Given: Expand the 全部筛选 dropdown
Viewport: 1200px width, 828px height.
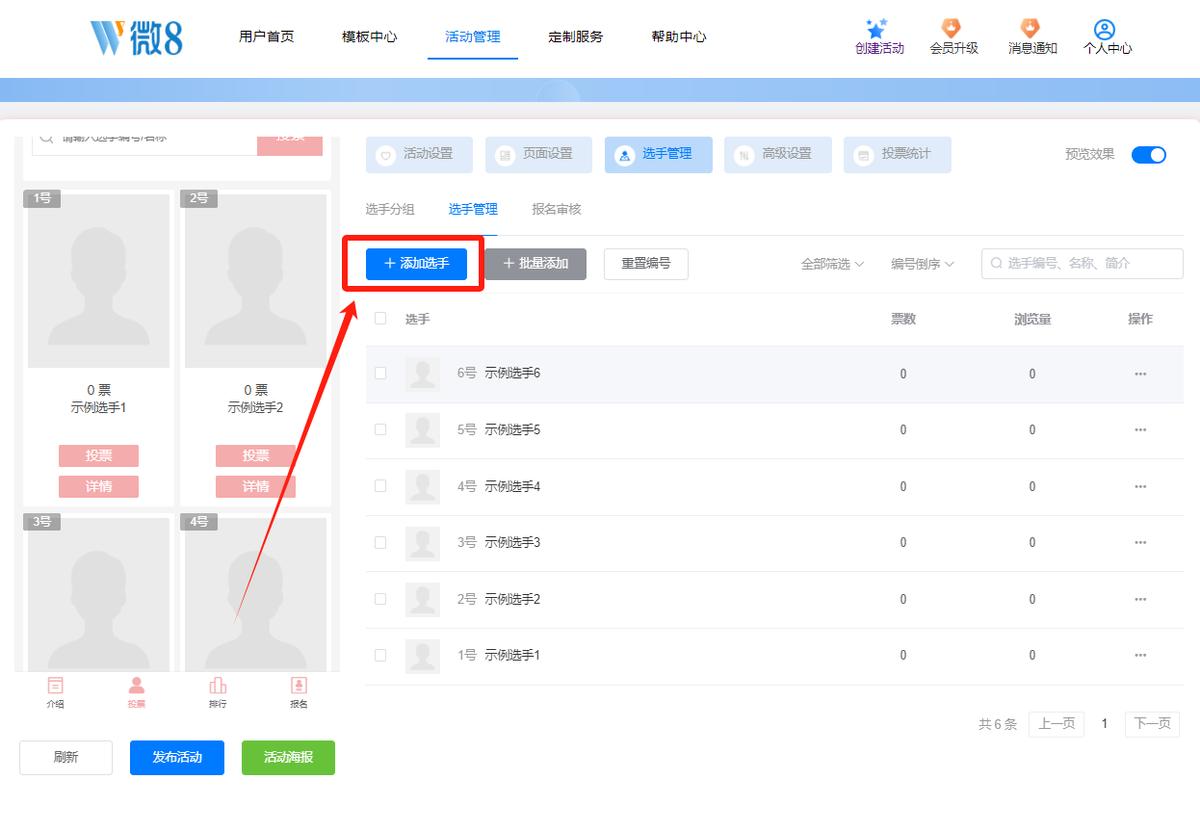Looking at the screenshot, I should point(832,264).
